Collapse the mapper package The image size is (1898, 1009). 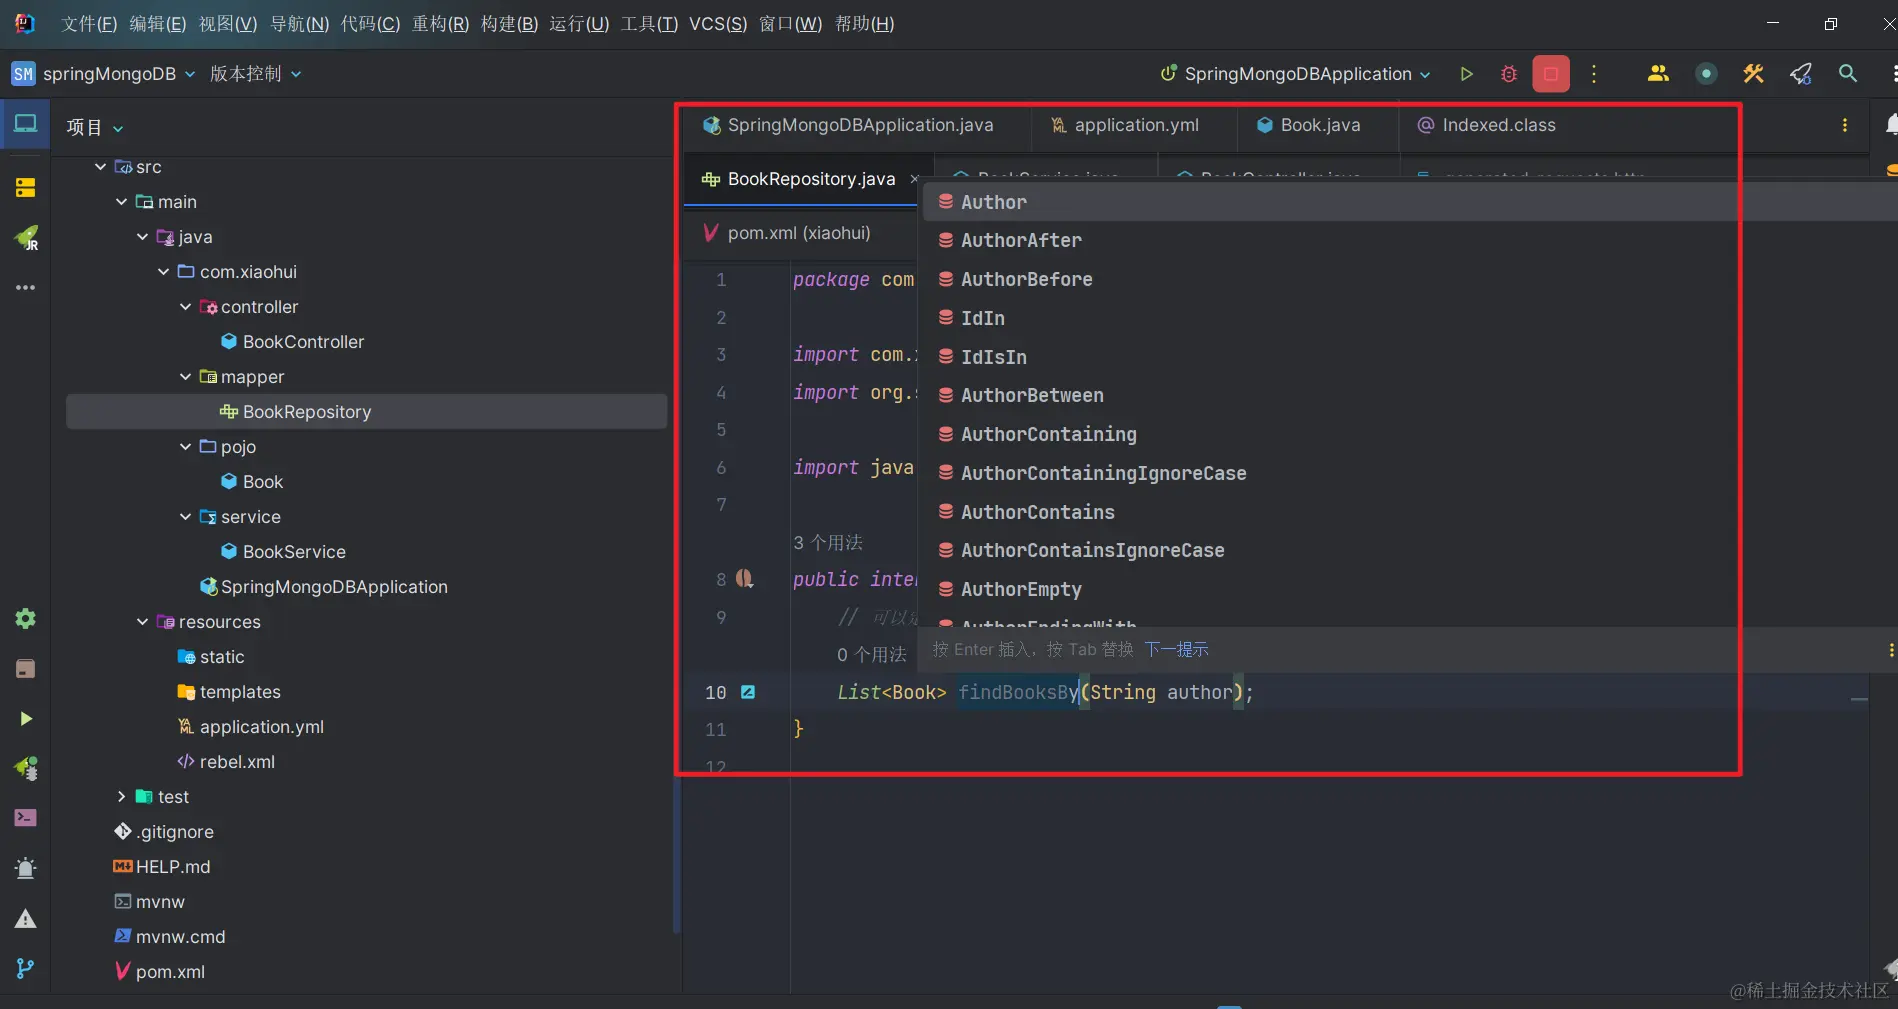185,377
